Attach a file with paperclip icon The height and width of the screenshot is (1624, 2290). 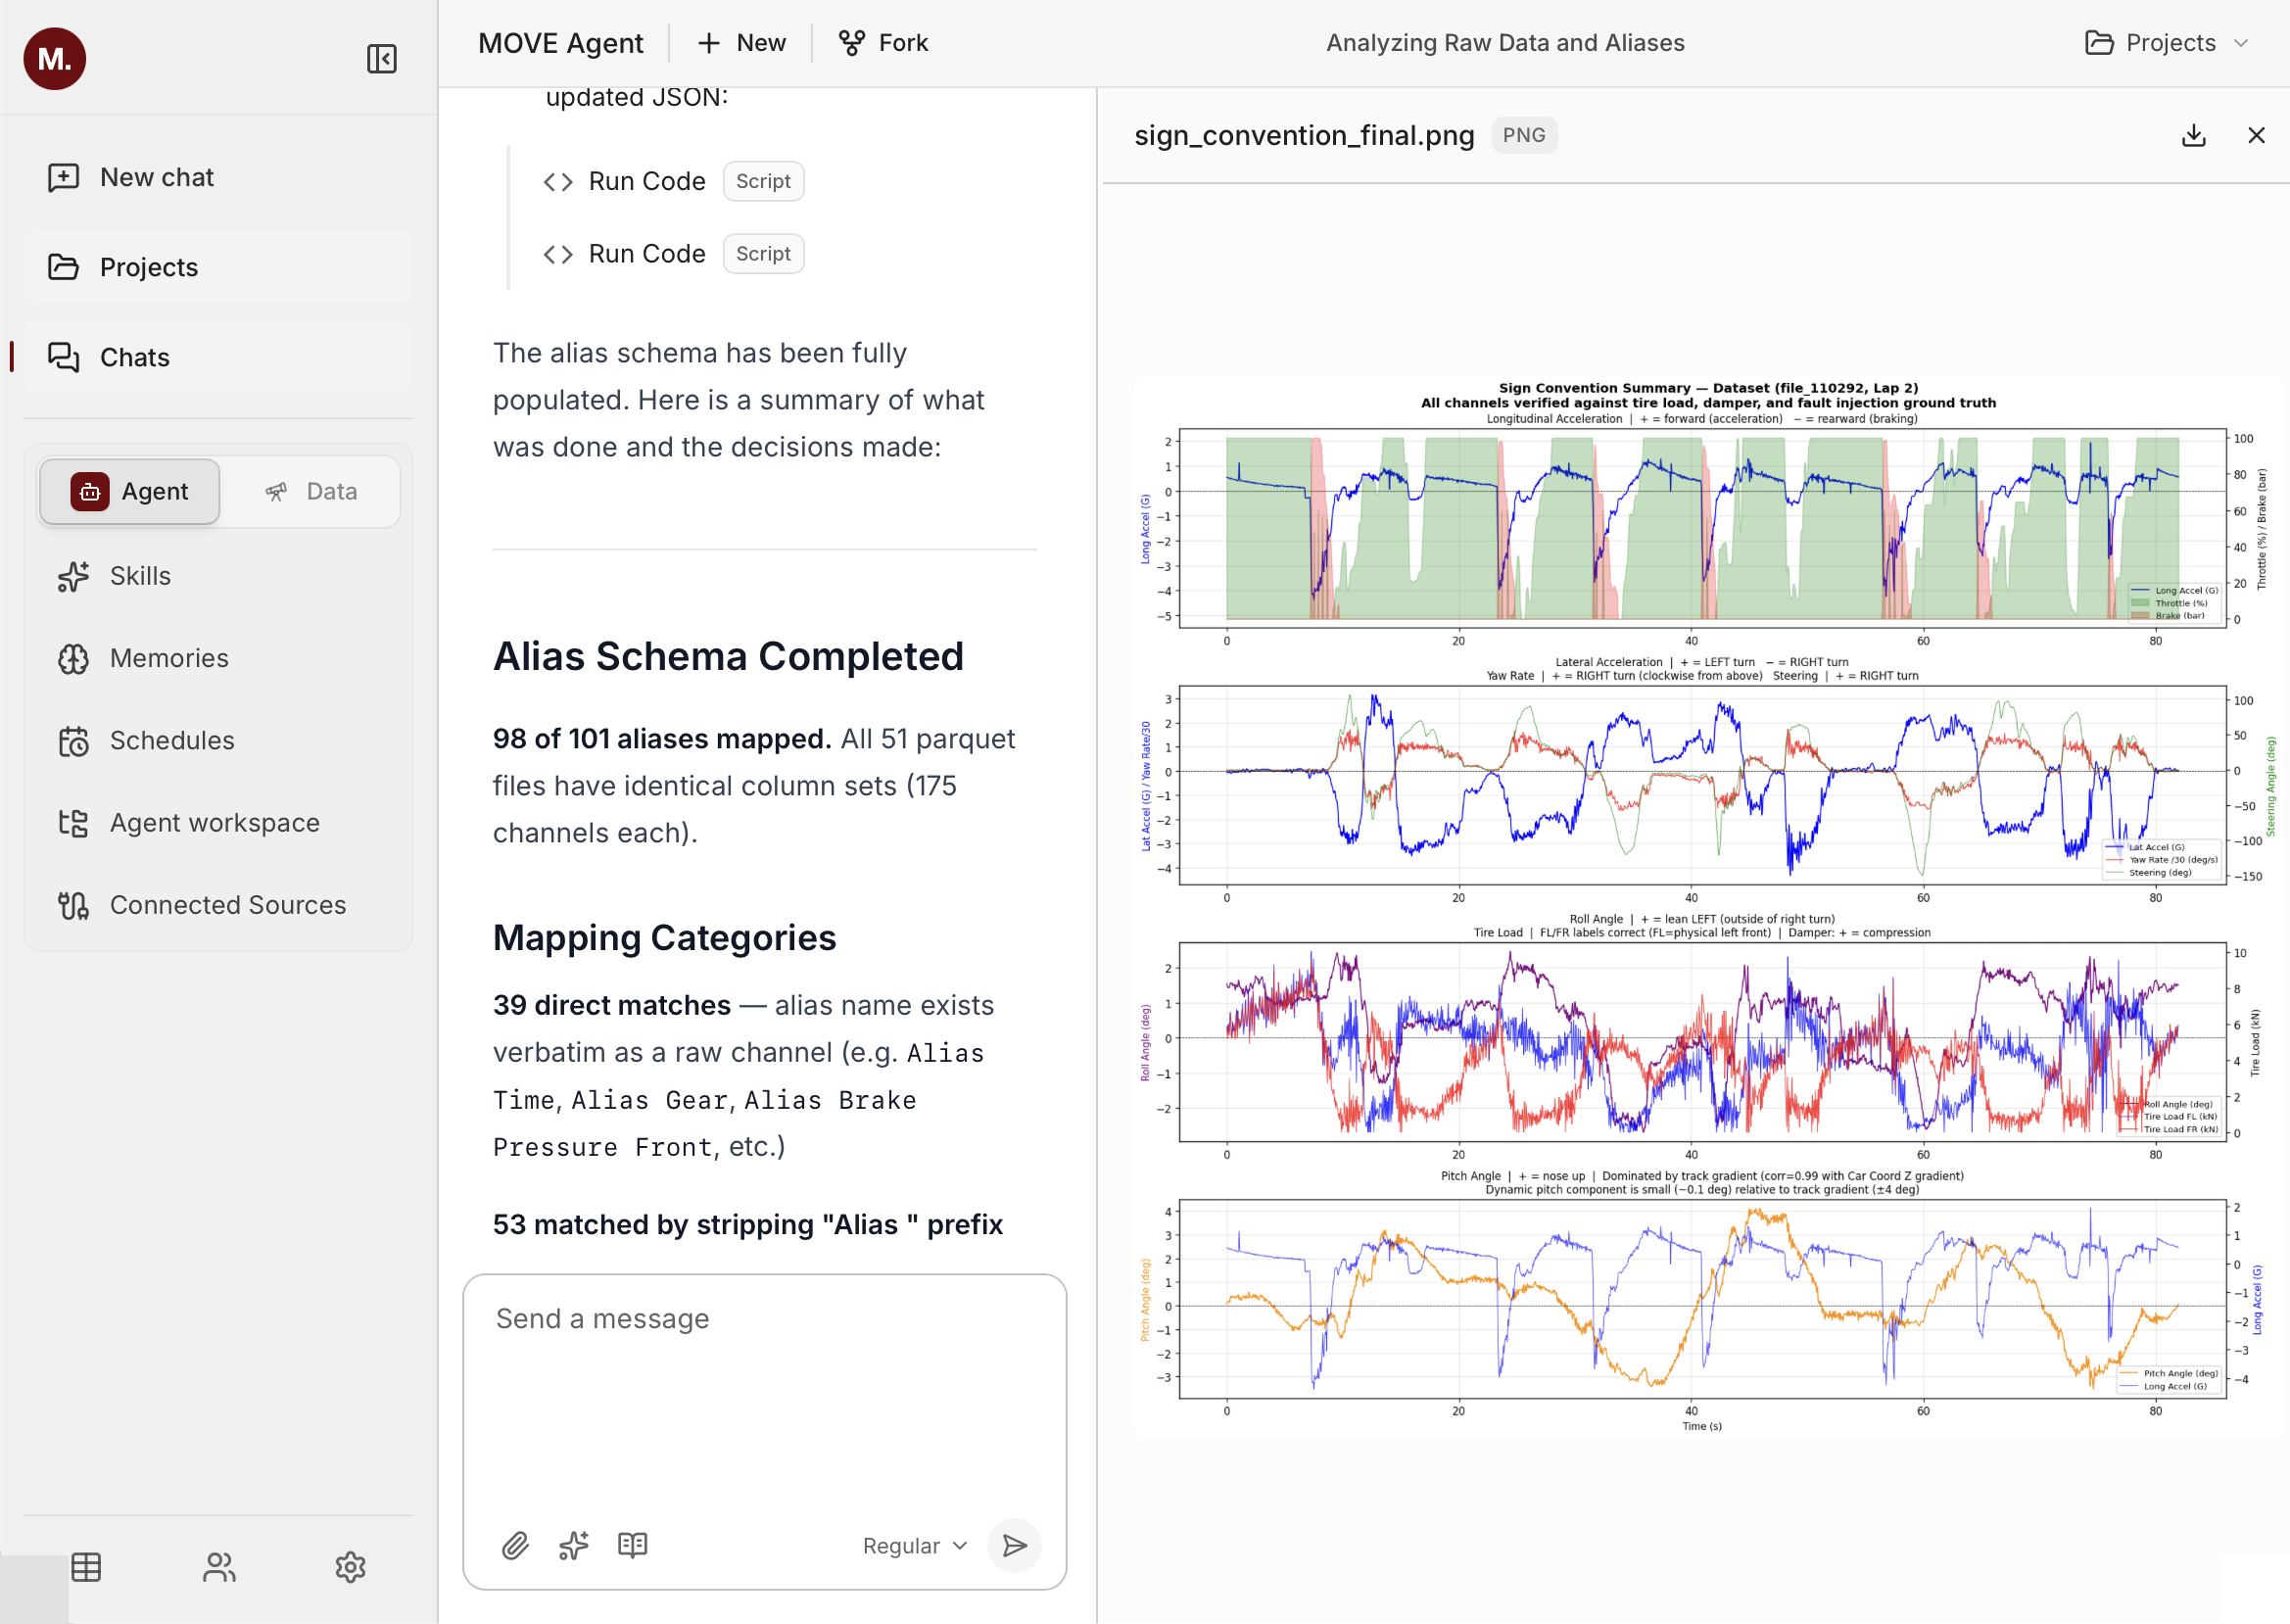coord(515,1546)
